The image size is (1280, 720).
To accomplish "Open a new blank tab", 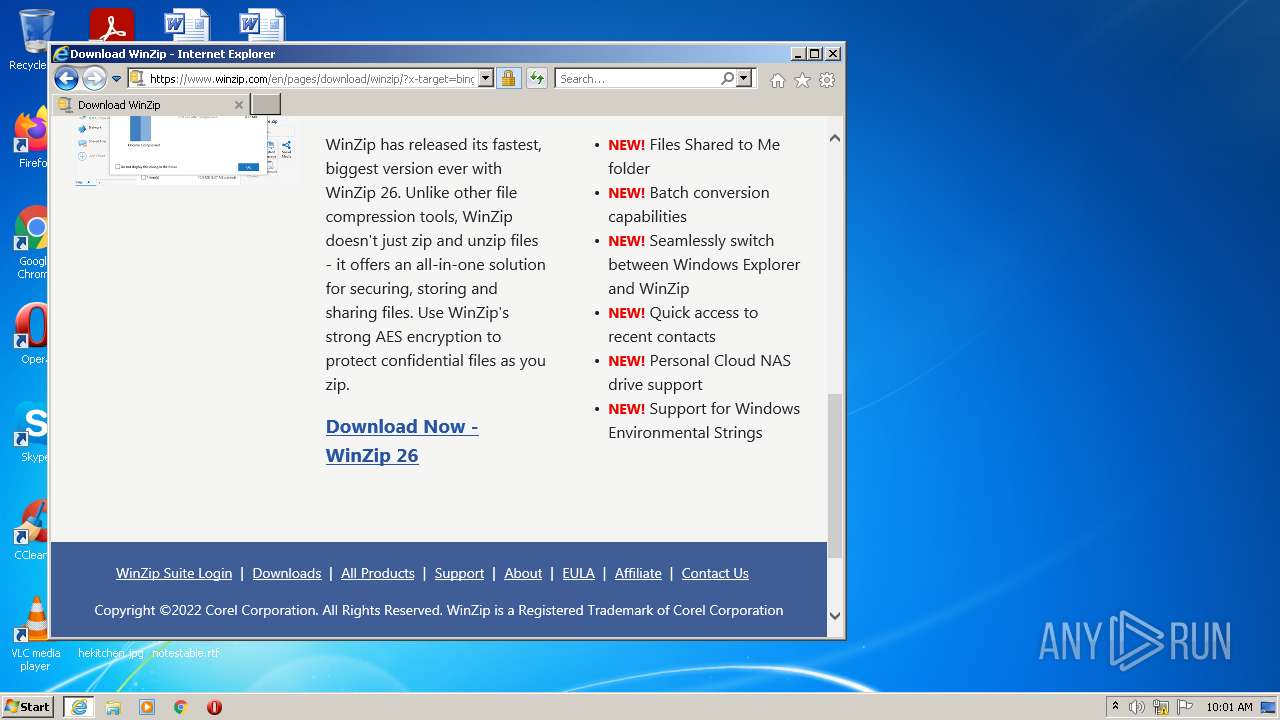I will [265, 104].
